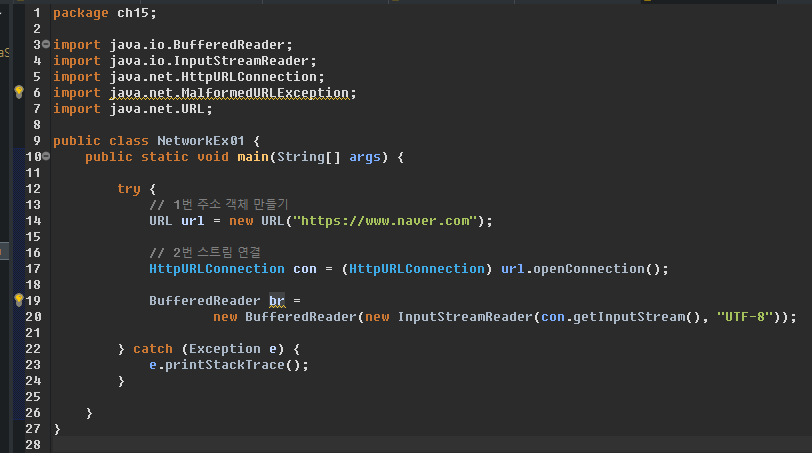Collapse the main method fold toggle on line 10
Image resolution: width=812 pixels, height=453 pixels.
click(46, 156)
